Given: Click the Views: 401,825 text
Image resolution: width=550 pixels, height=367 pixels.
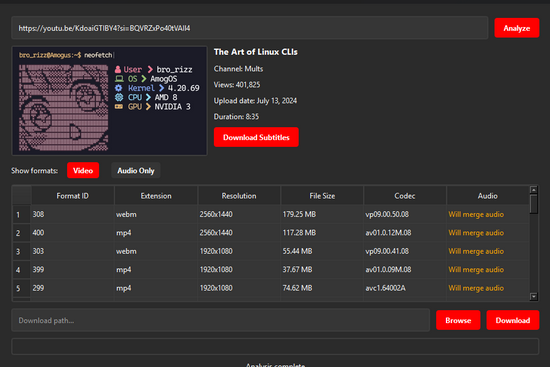Looking at the screenshot, I should pos(237,85).
